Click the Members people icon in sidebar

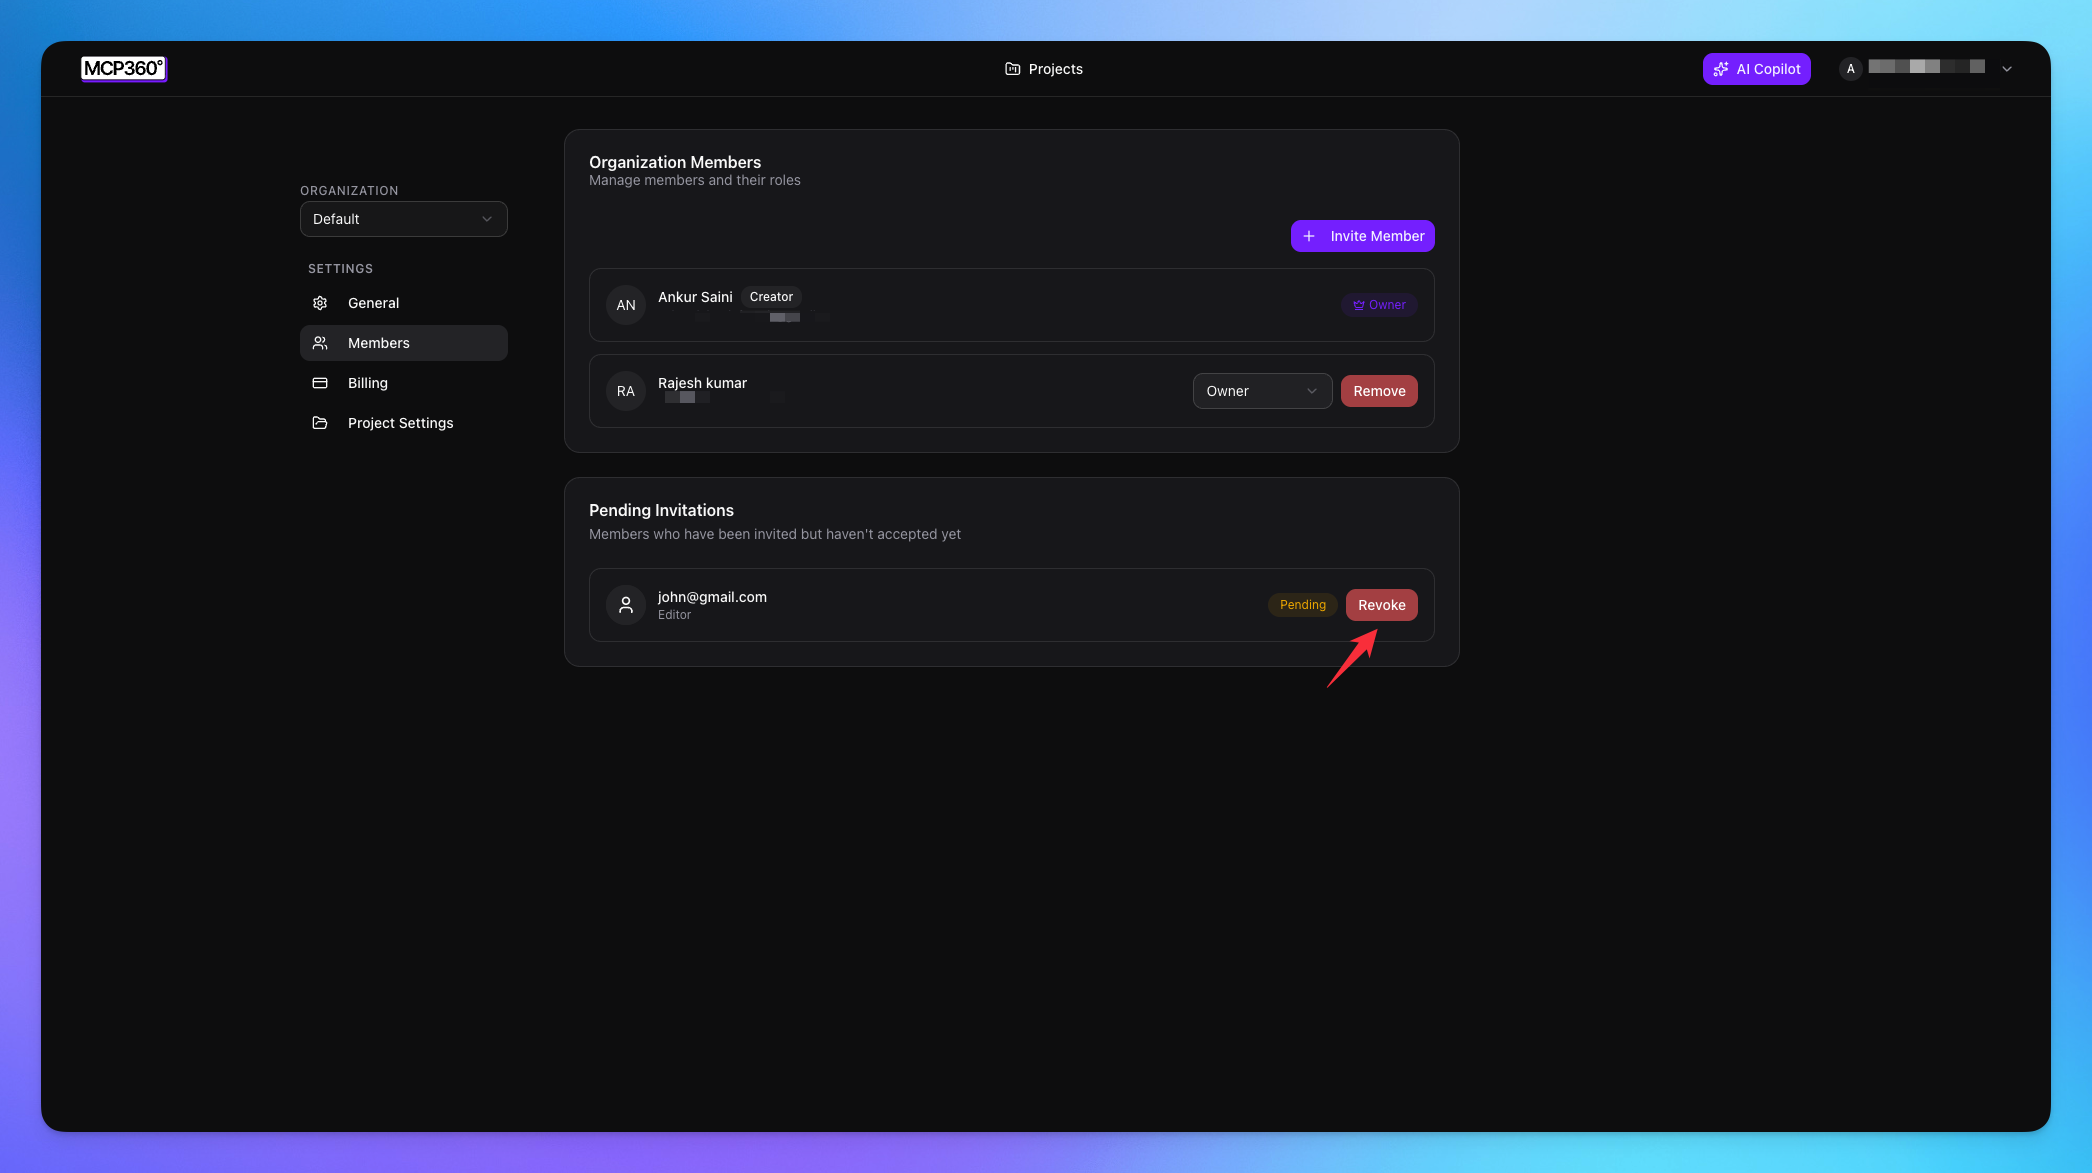320,343
